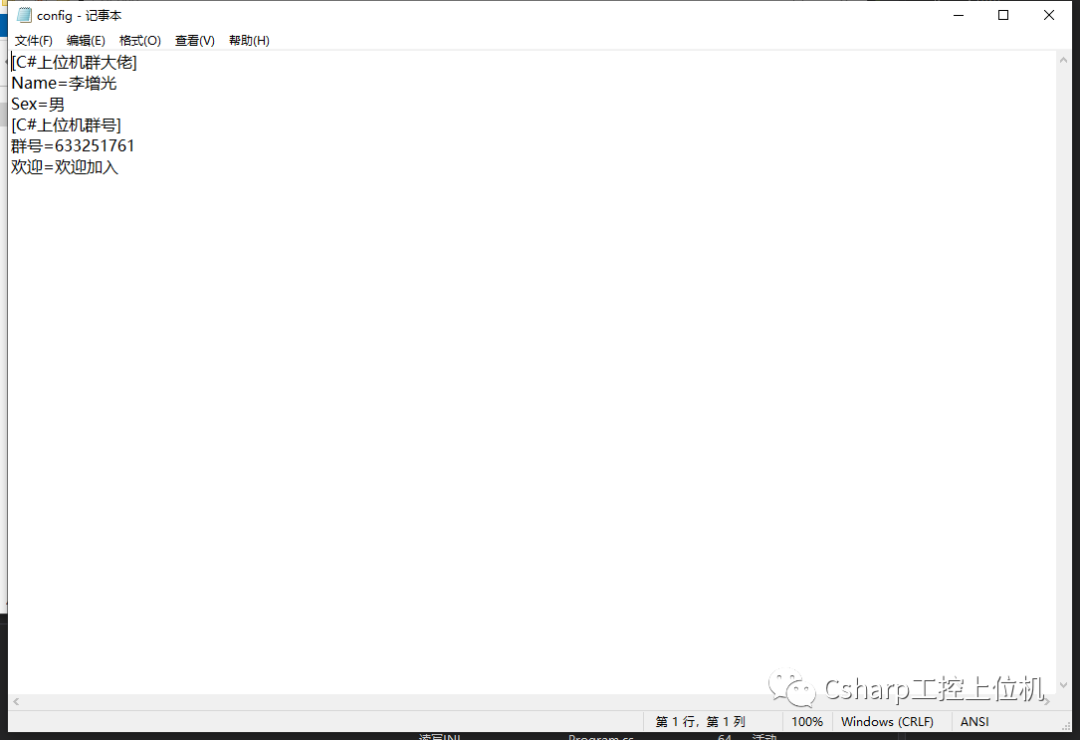Screen dimensions: 1080x740
Task: Open the 格式(O) menu
Action: coord(140,41)
